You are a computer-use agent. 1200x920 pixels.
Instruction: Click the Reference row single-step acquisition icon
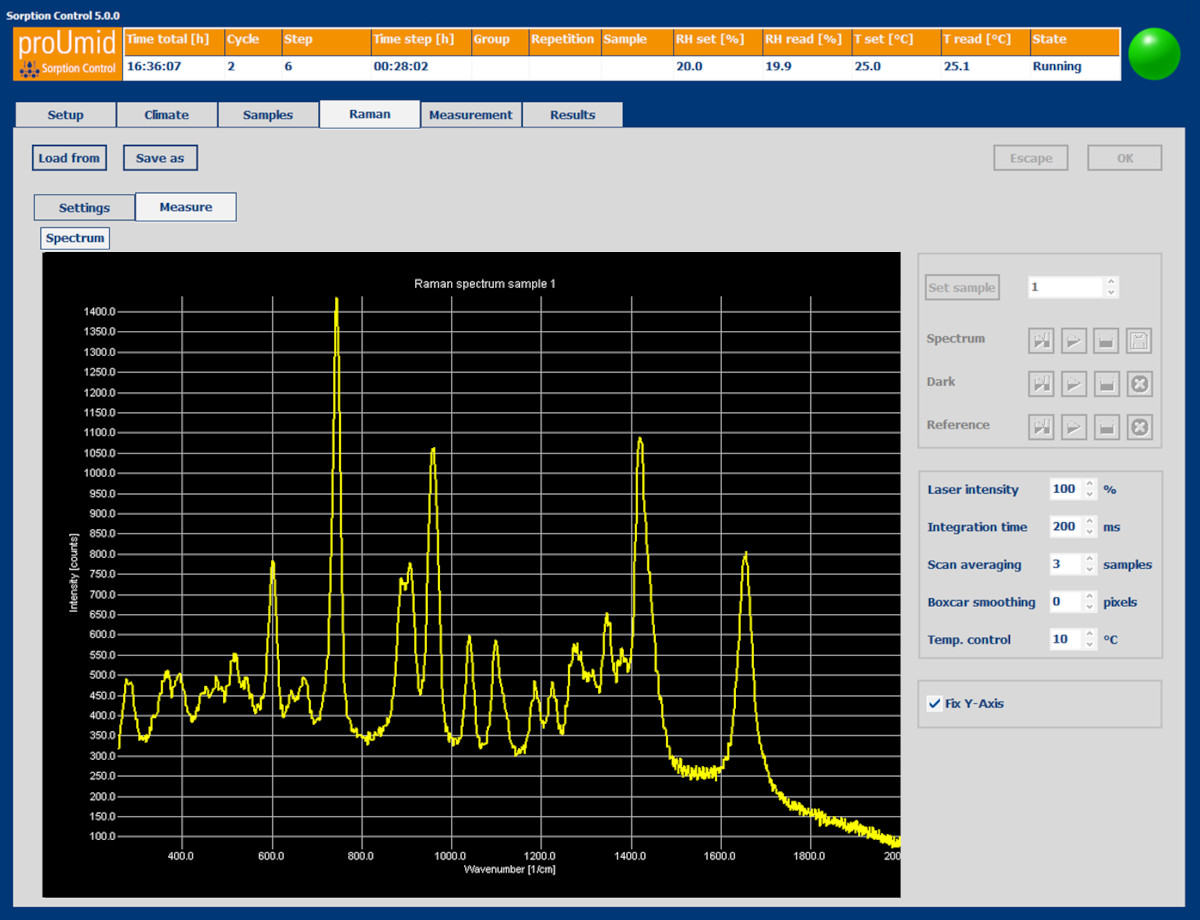(1042, 427)
